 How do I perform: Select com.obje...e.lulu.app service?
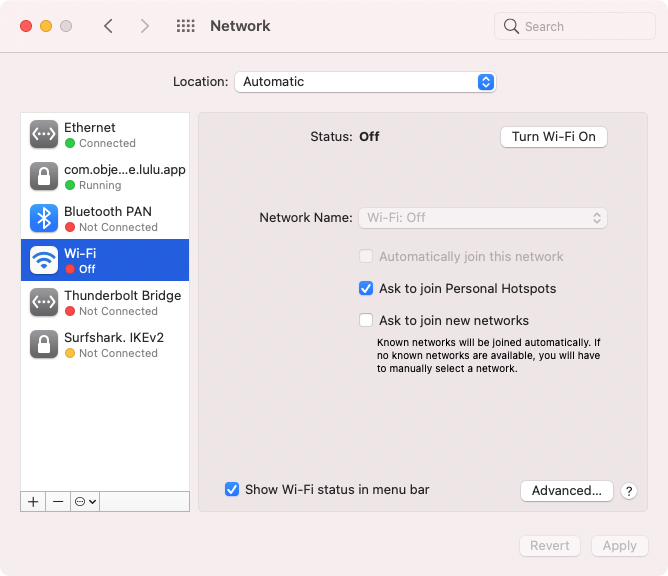(105, 176)
